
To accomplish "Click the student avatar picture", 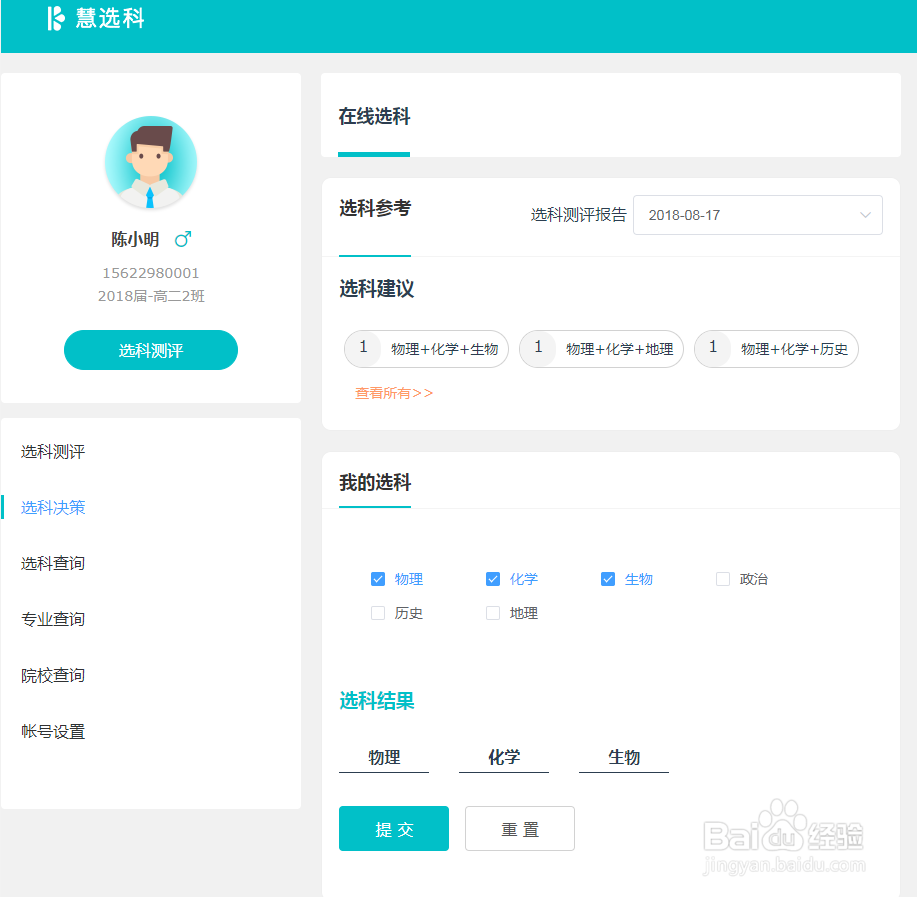I will pyautogui.click(x=150, y=162).
